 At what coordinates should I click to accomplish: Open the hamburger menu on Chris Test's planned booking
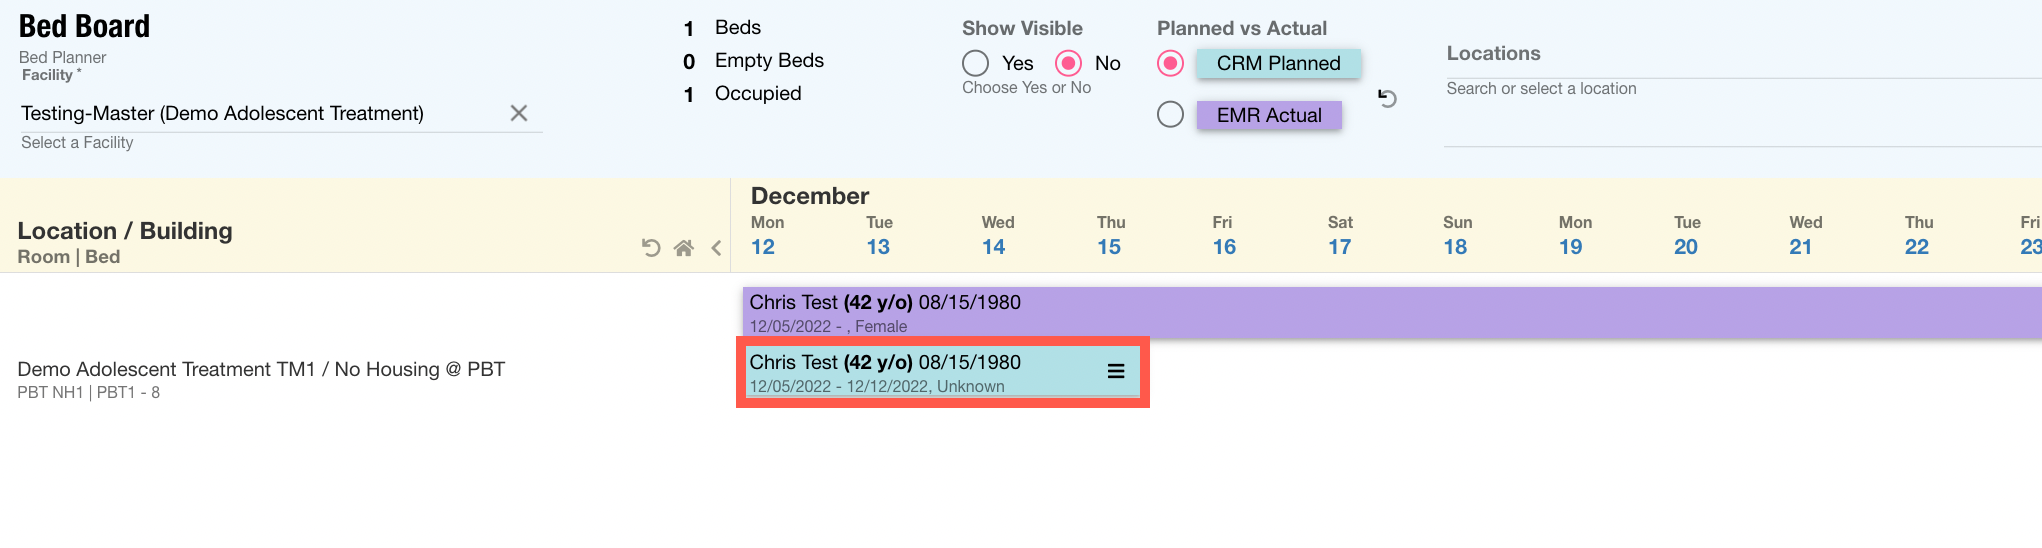1116,371
